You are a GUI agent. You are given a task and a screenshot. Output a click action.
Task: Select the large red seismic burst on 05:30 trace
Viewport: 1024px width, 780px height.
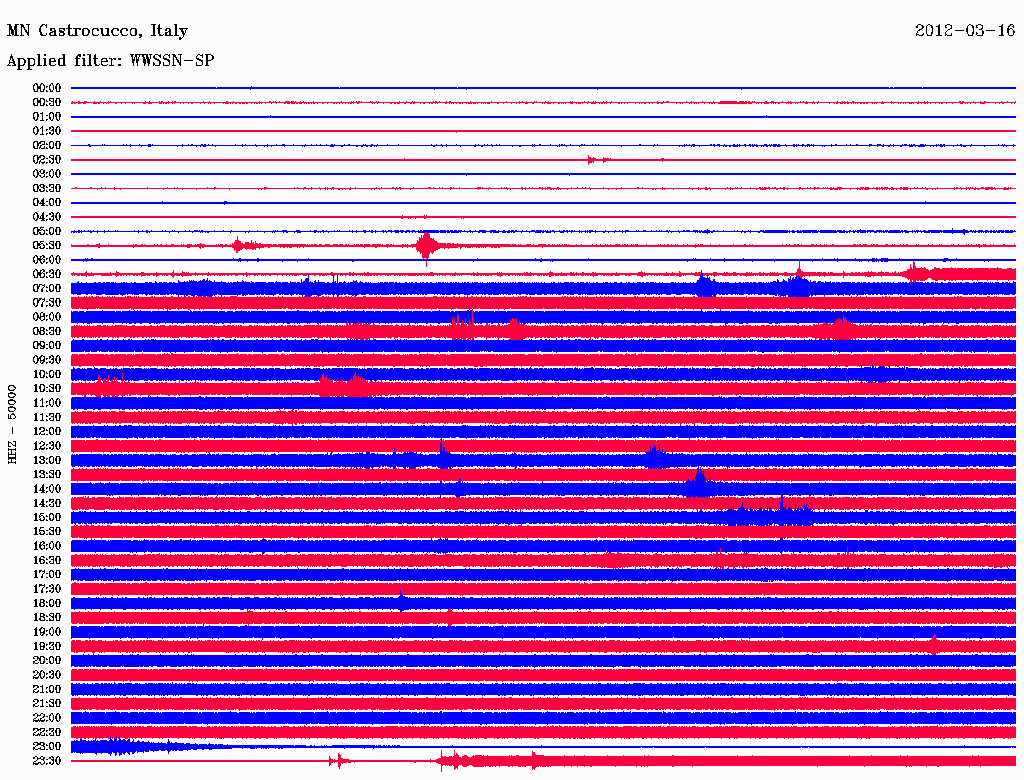pos(426,247)
